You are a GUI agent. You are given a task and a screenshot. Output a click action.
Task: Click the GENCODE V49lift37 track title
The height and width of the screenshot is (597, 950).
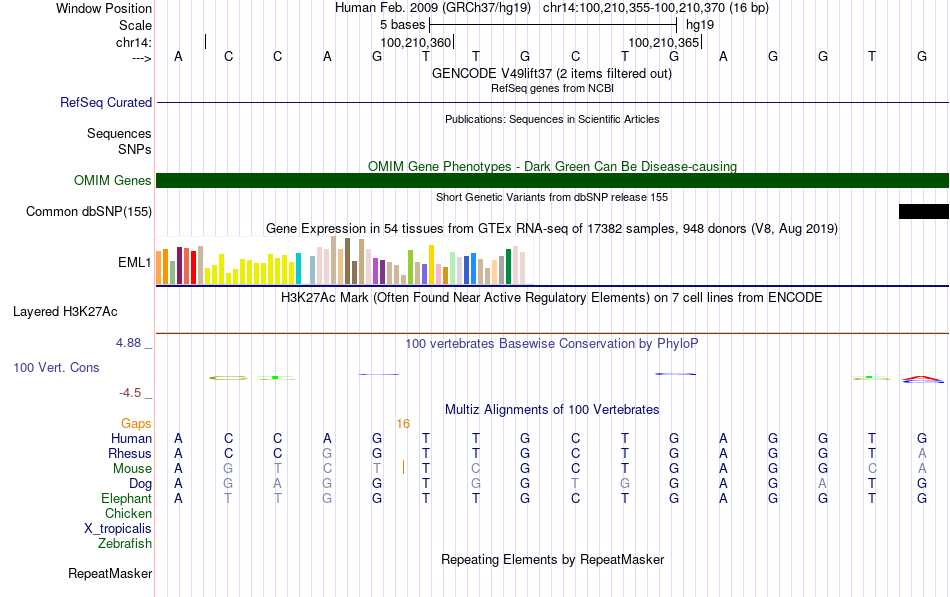(x=551, y=73)
